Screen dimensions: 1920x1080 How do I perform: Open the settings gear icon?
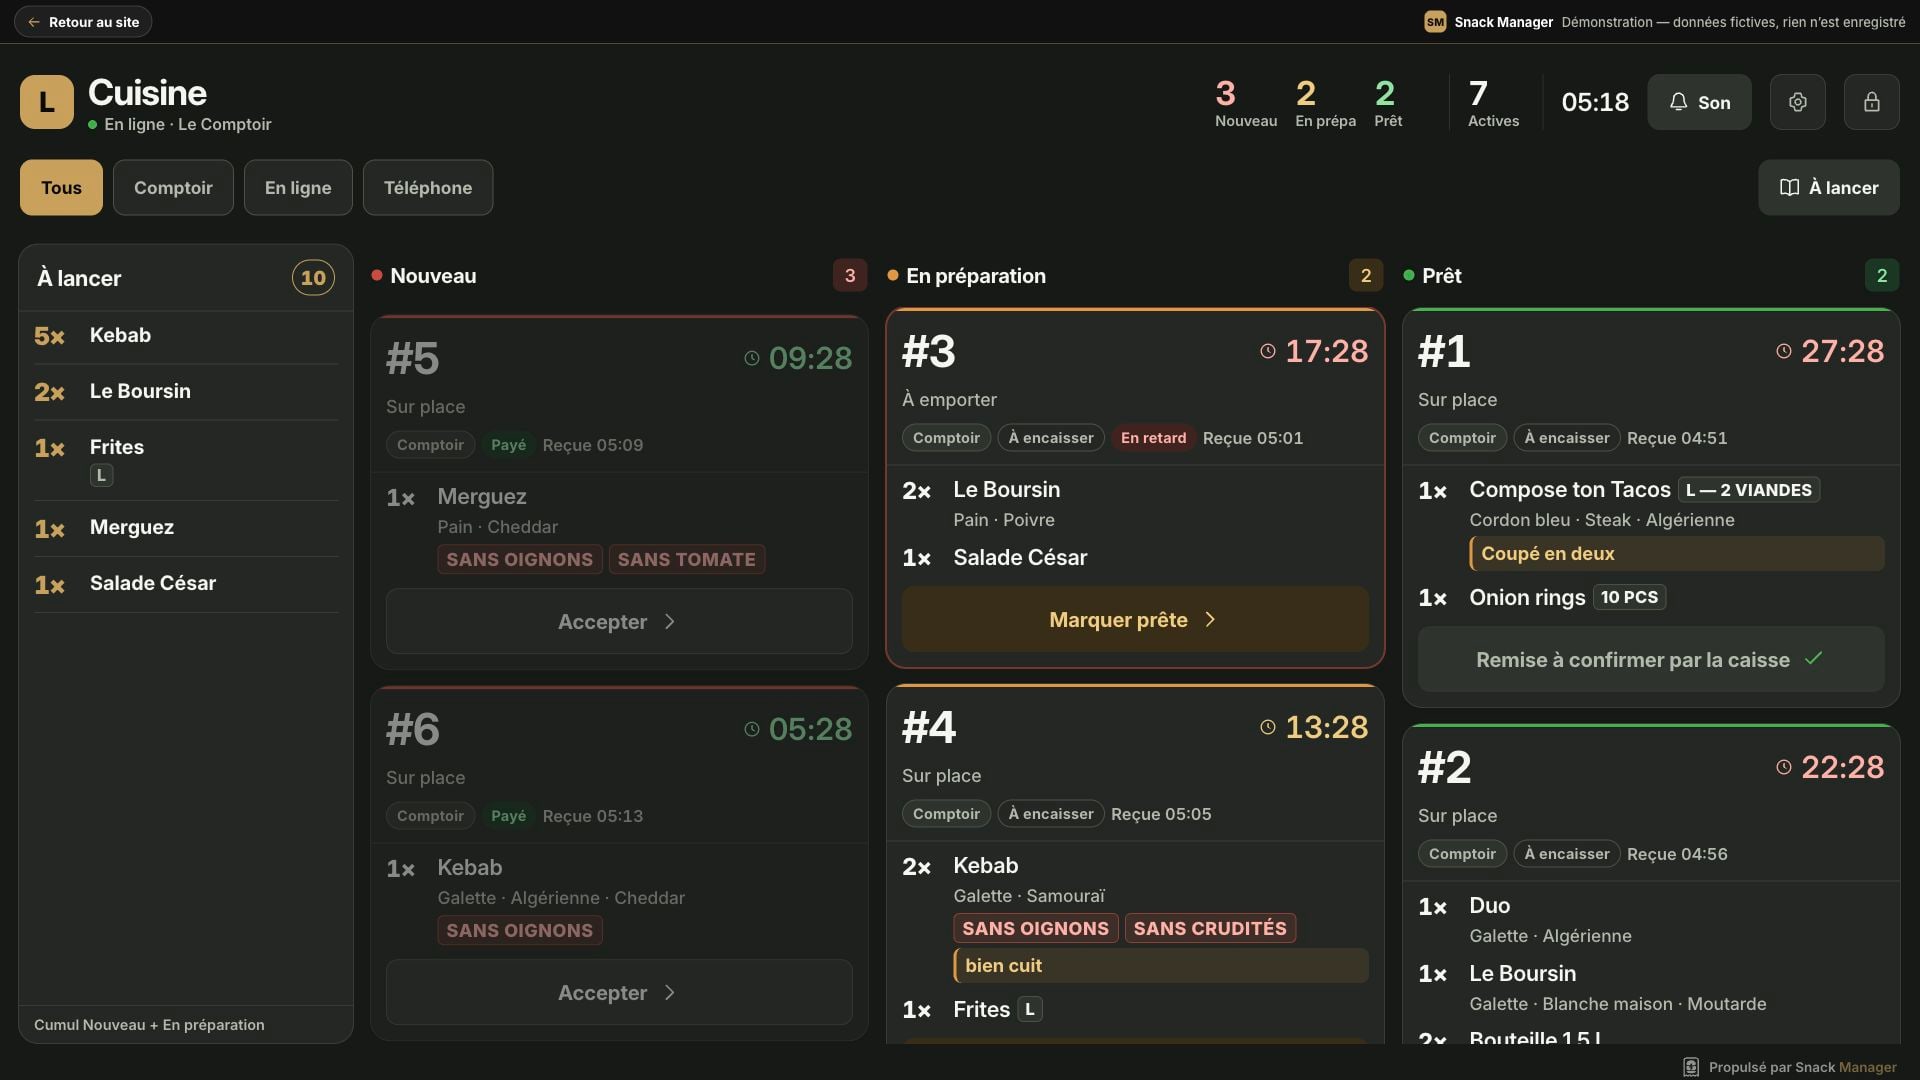pos(1797,102)
